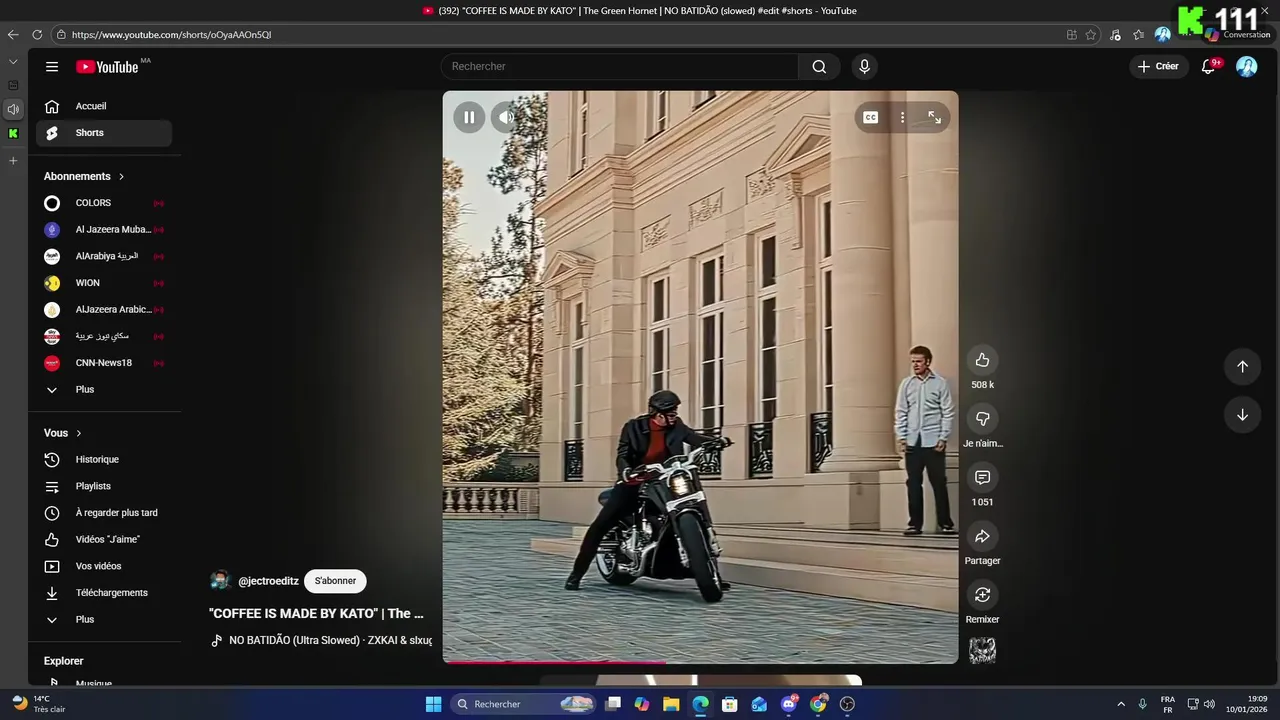Screen dimensions: 1280x720
Task: Open the YouTube account avatar menu
Action: coord(1246,66)
